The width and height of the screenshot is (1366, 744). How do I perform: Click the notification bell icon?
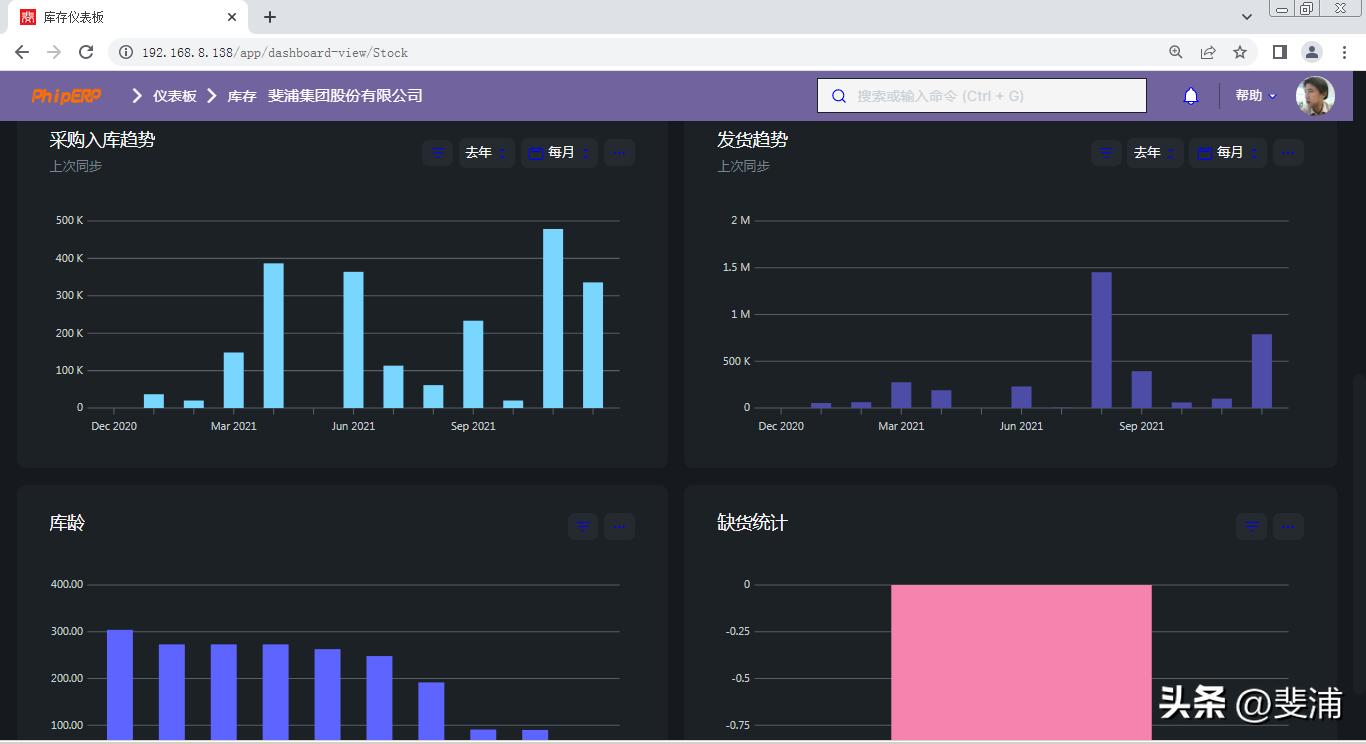pos(1190,96)
